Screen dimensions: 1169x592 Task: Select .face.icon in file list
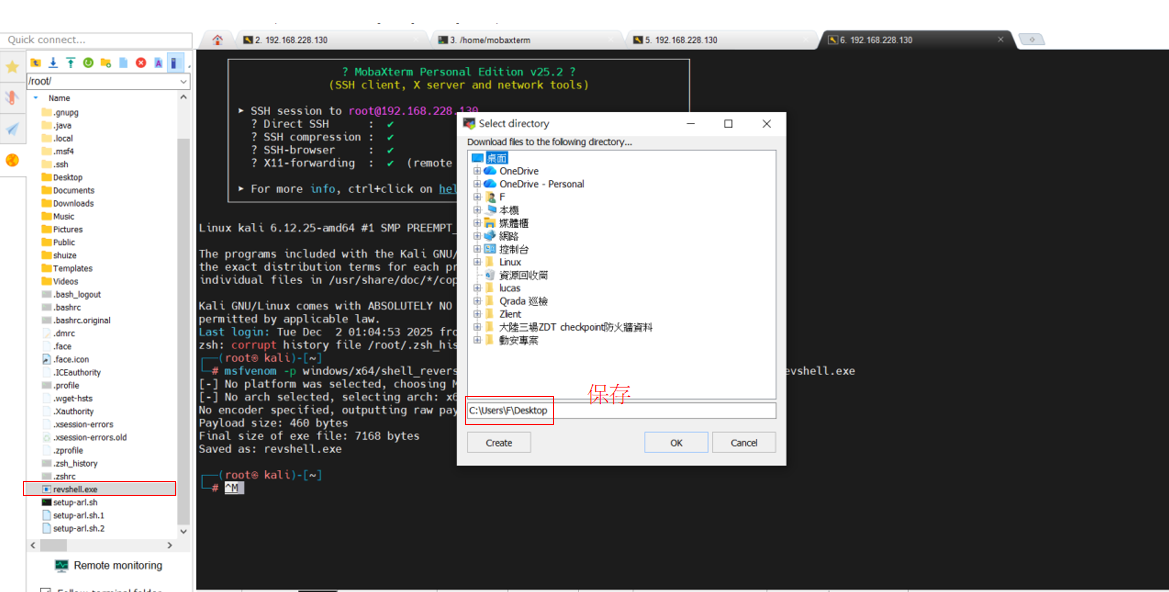pyautogui.click(x=71, y=359)
